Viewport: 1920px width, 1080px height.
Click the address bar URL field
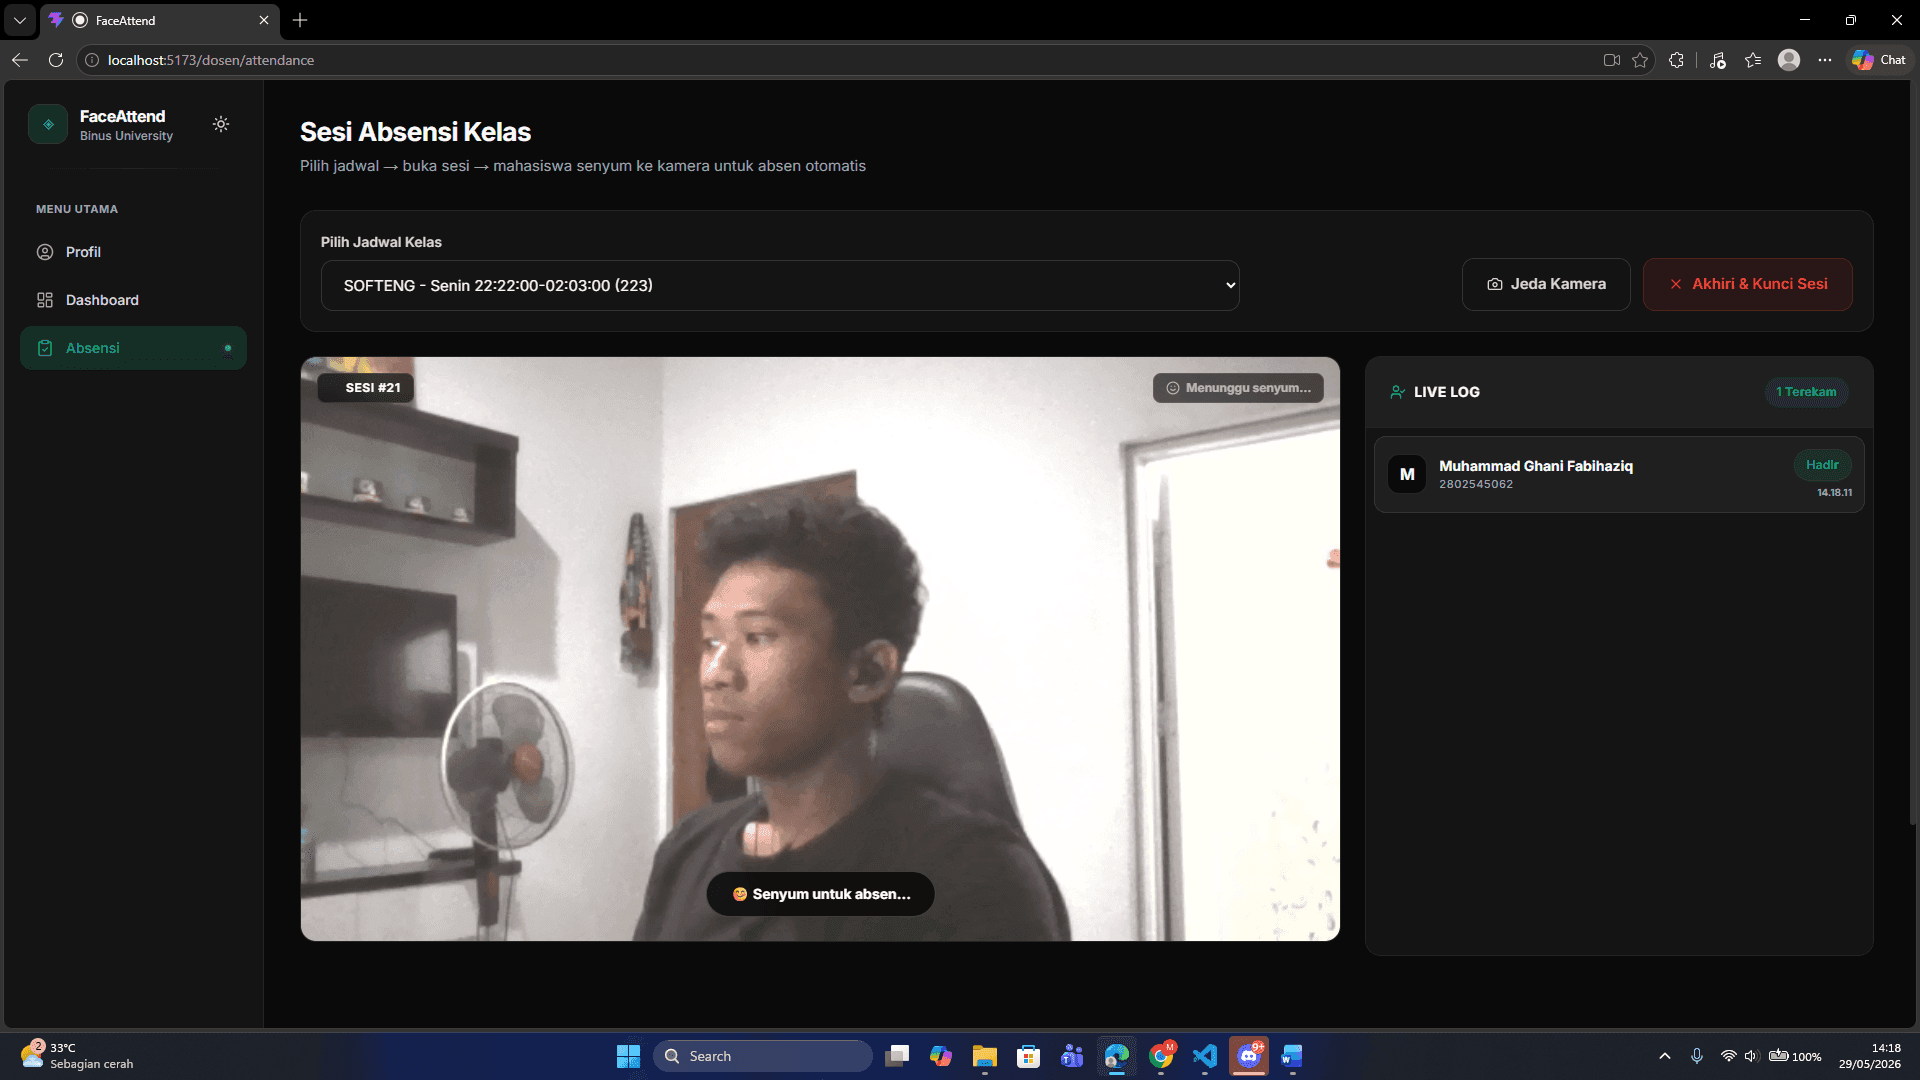tap(840, 60)
